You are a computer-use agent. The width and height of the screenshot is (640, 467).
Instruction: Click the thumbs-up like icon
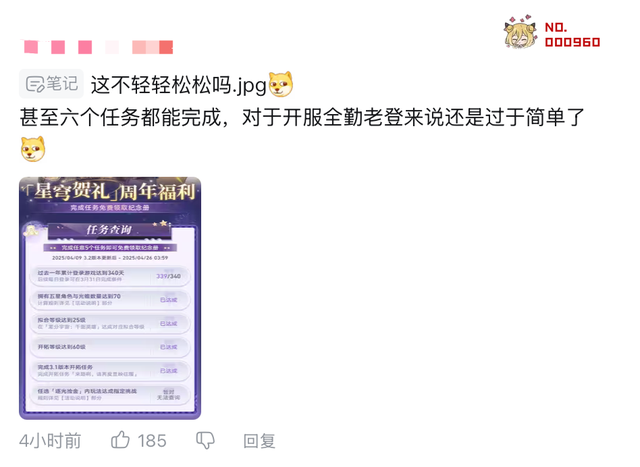point(120,440)
